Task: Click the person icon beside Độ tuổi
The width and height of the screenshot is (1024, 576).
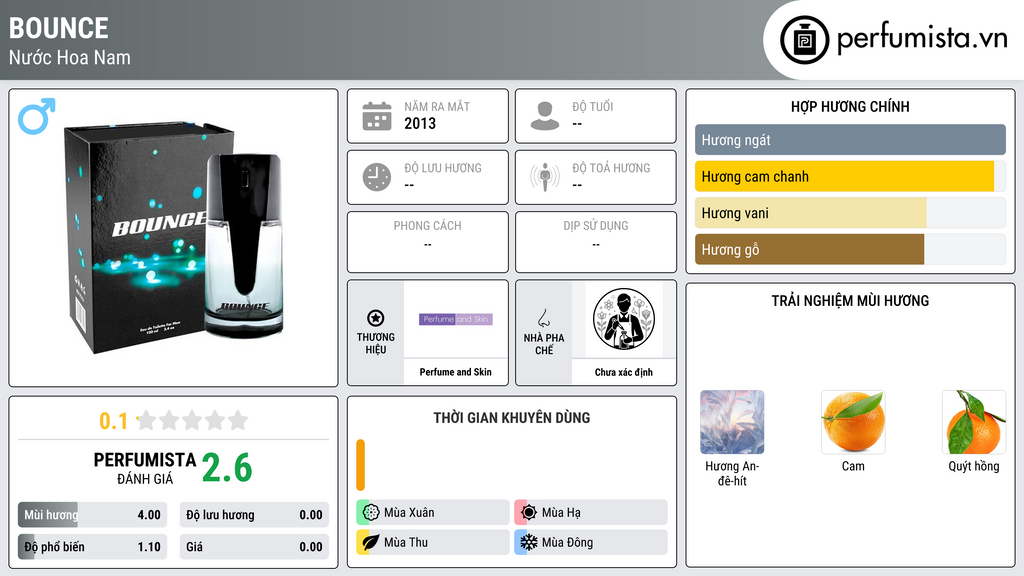Action: click(545, 116)
